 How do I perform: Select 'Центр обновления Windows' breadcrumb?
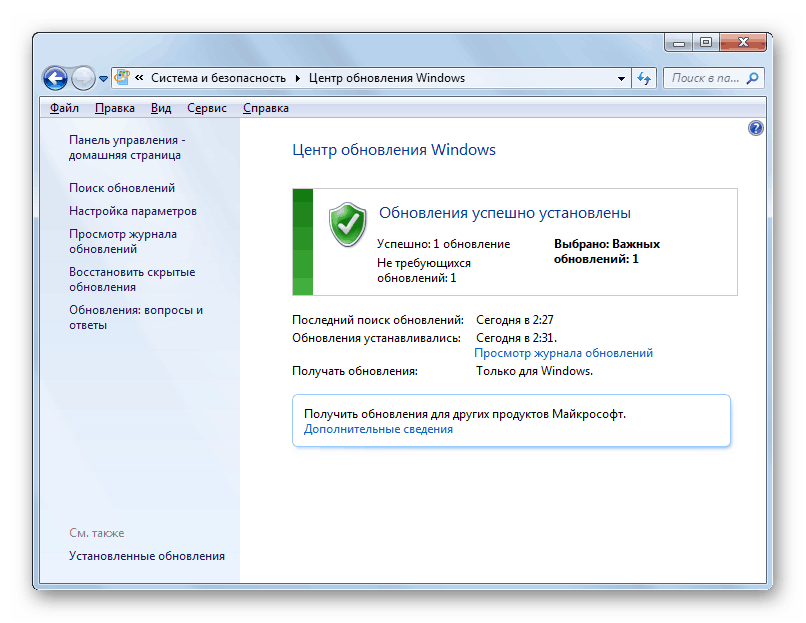click(387, 78)
